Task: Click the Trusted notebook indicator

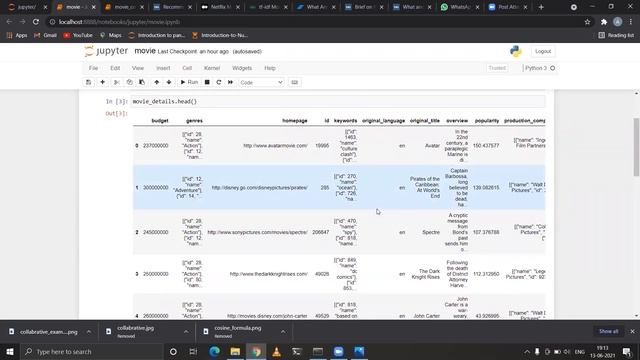Action: coord(497,68)
